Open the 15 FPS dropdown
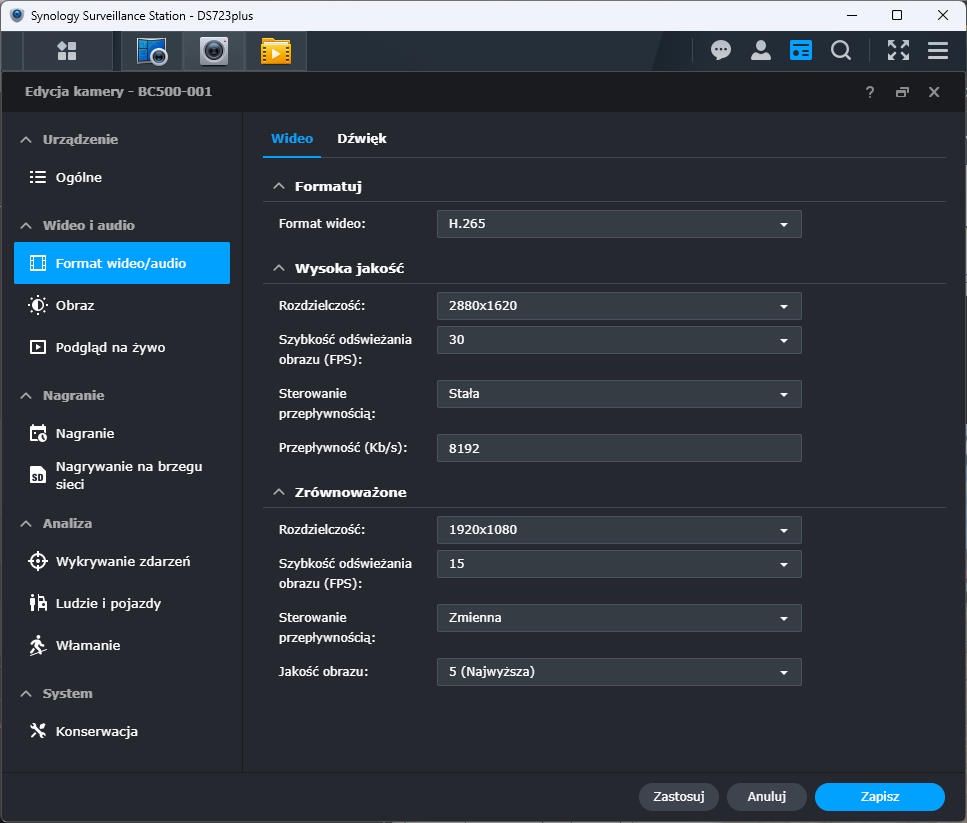Viewport: 967px width, 823px height. click(619, 563)
